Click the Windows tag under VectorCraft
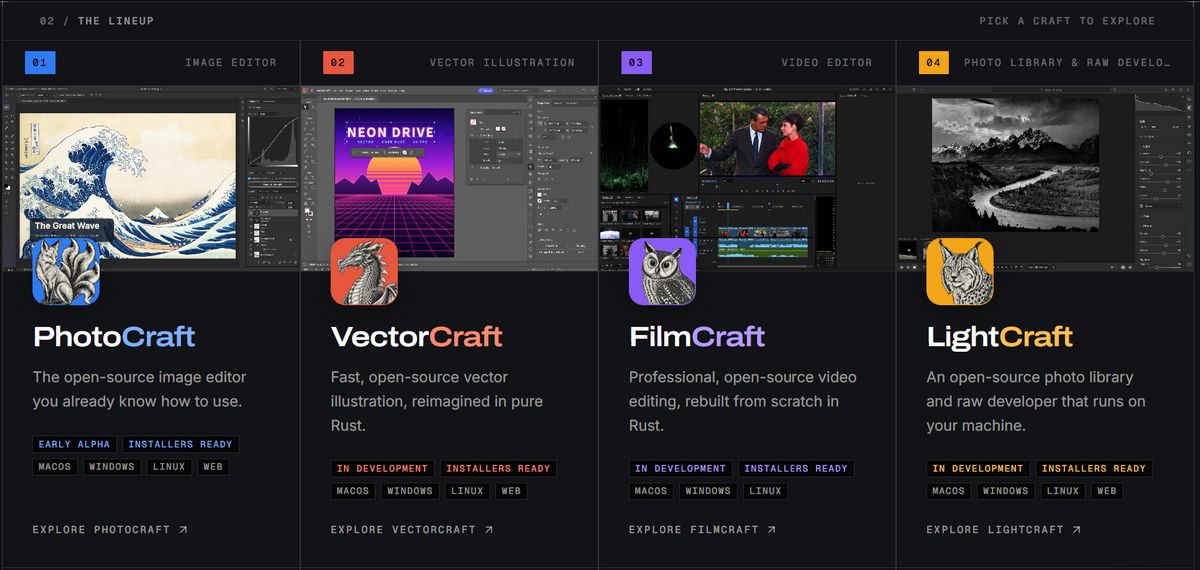 (410, 491)
